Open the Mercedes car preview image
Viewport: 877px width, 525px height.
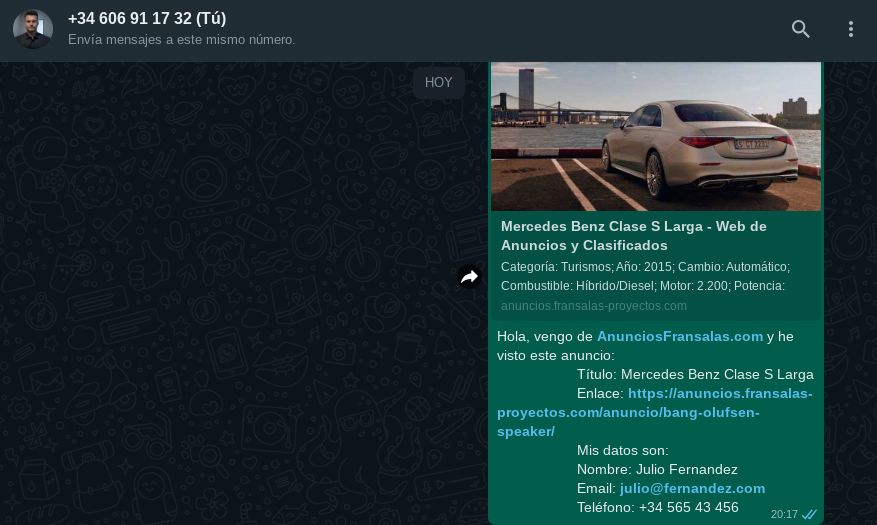click(x=656, y=136)
